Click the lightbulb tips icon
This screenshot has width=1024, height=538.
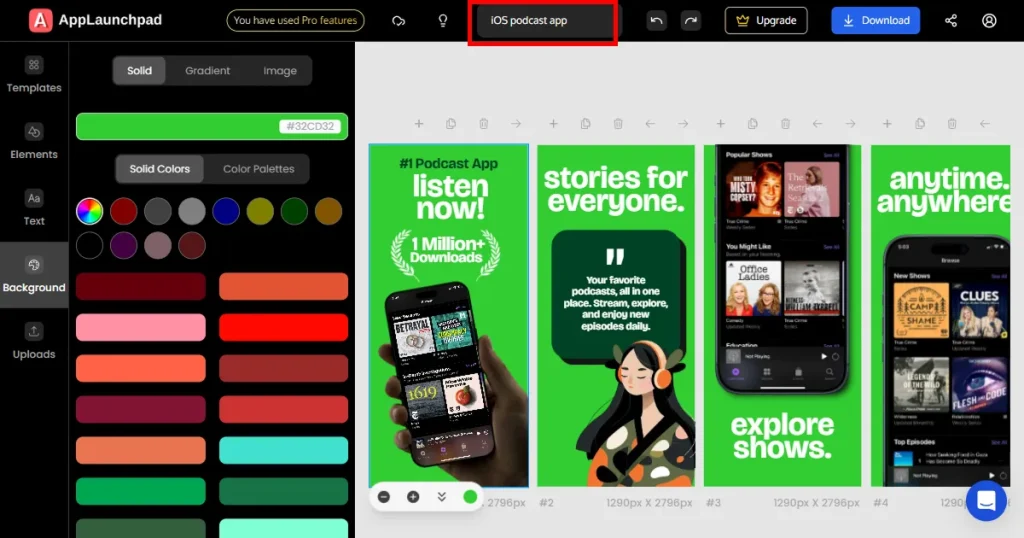[443, 21]
